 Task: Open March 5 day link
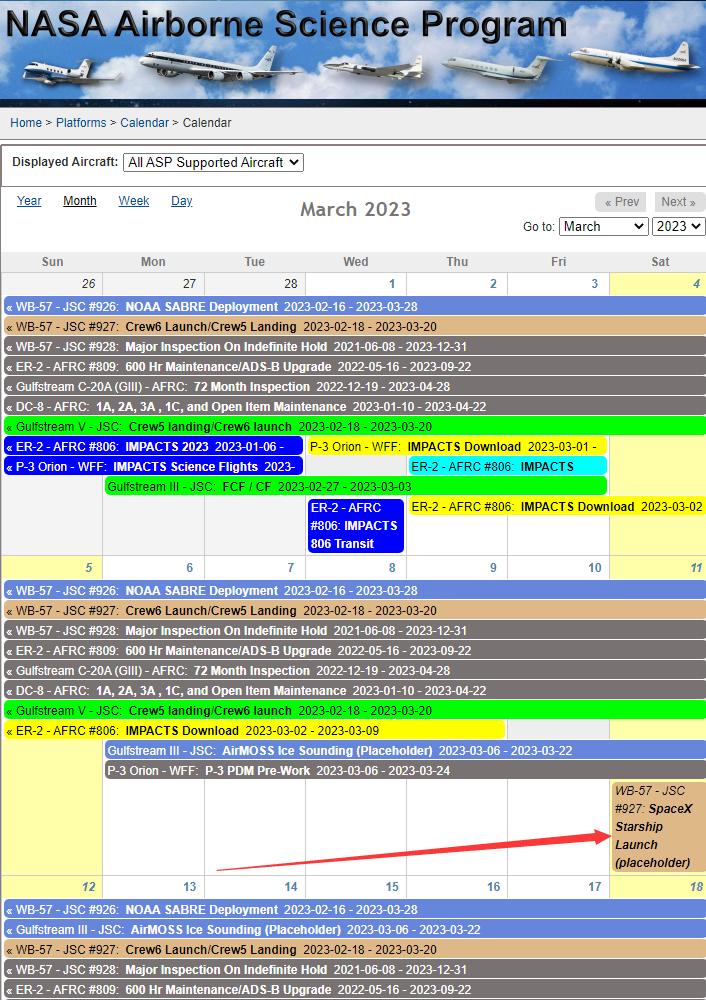(89, 568)
